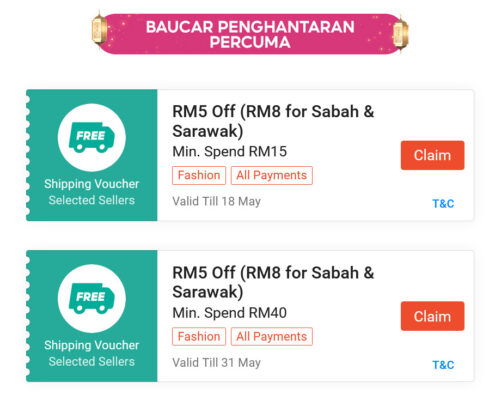Select the Fashion tag on the RM40 voucher
Screen dimensions: 495x400
pos(199,337)
